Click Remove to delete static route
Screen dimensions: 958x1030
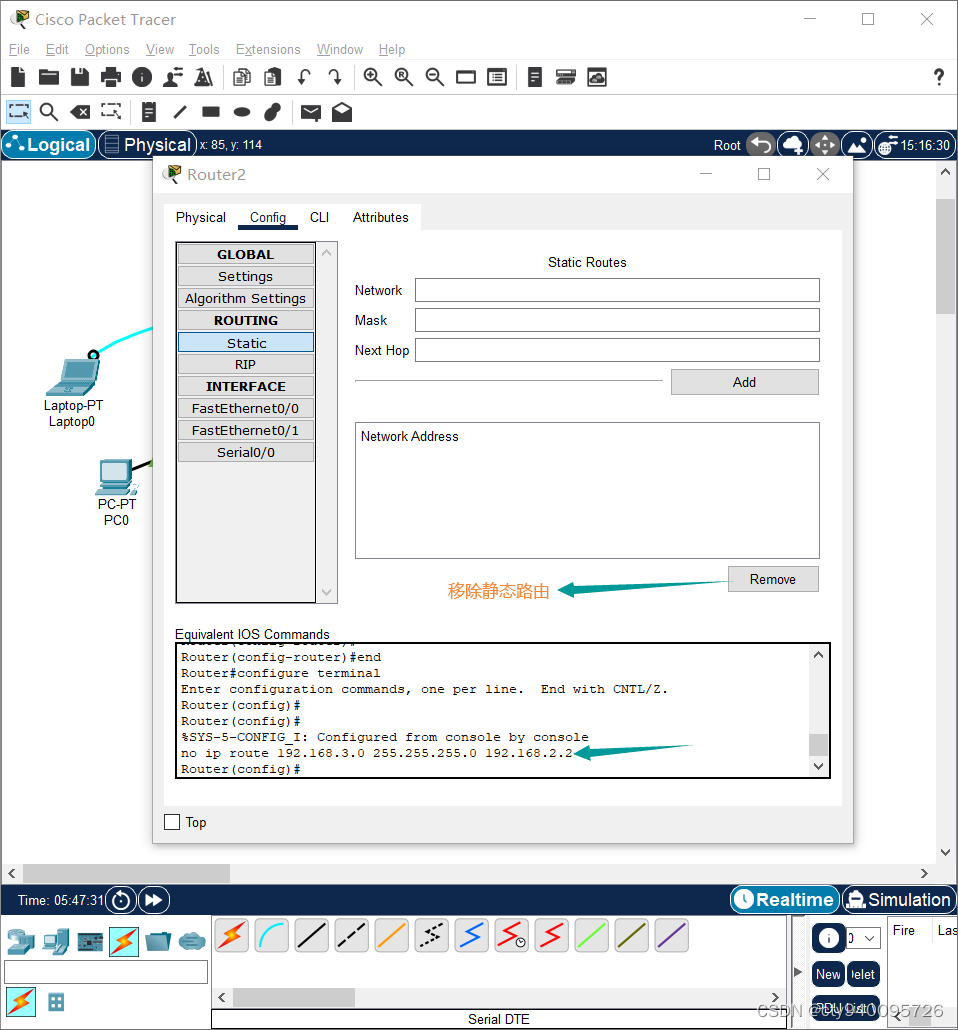(773, 579)
